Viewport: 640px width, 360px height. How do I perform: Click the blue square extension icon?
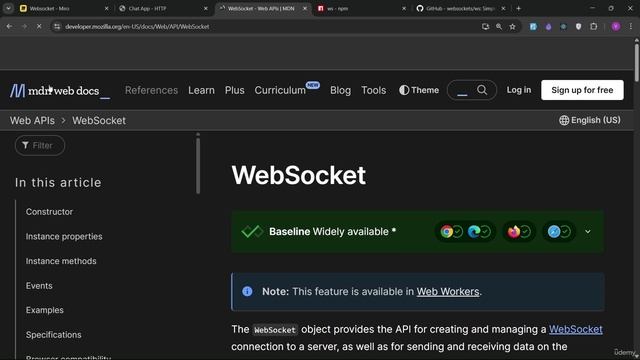tap(533, 27)
